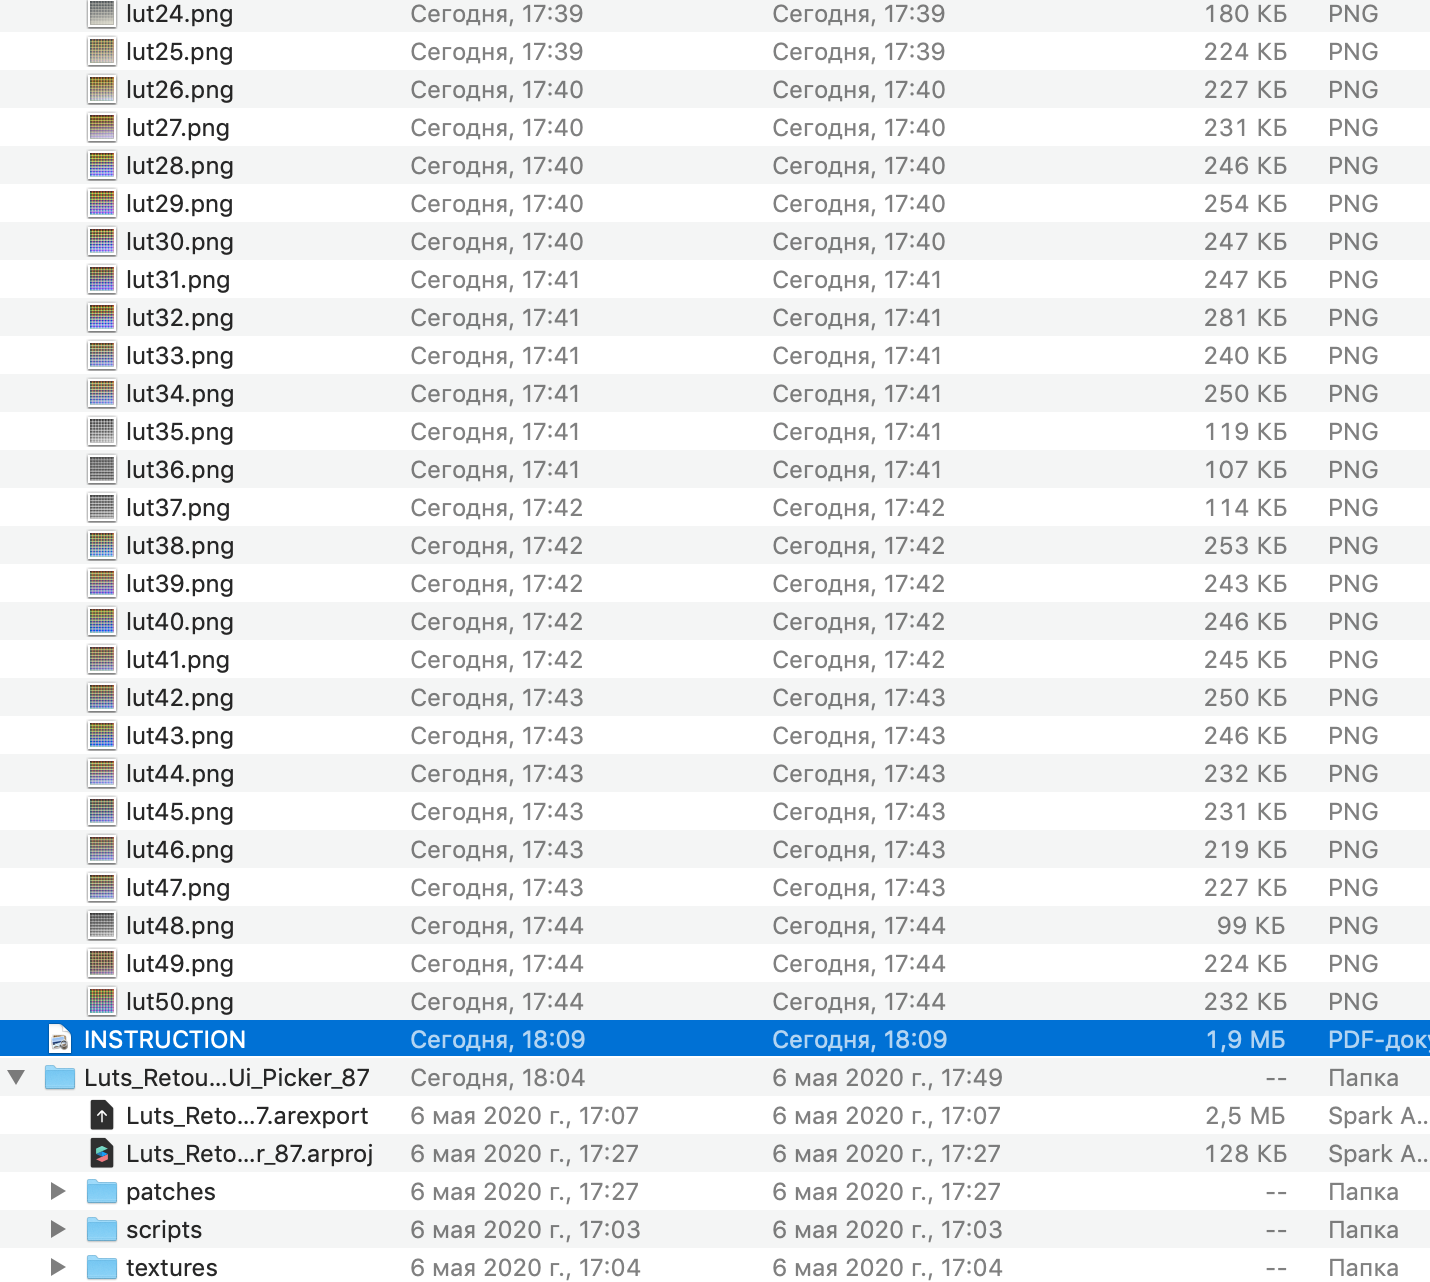Screen dimensions: 1430x1282
Task: Select the Luts_Reto...7.arexport file name
Action: [247, 1116]
